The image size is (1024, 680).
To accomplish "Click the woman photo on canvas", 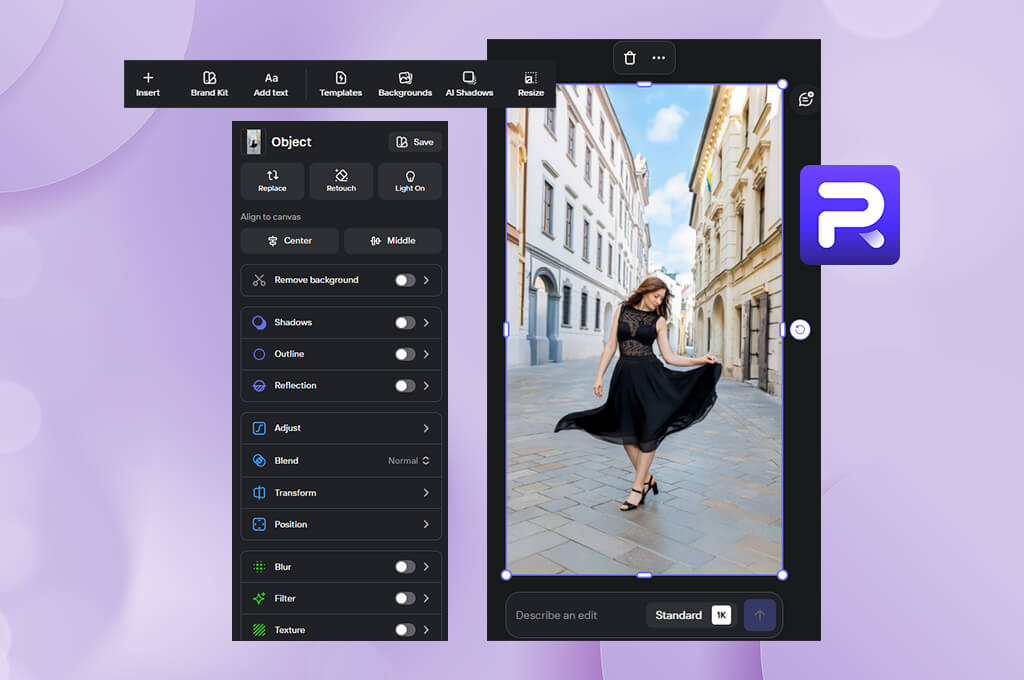I will (644, 330).
